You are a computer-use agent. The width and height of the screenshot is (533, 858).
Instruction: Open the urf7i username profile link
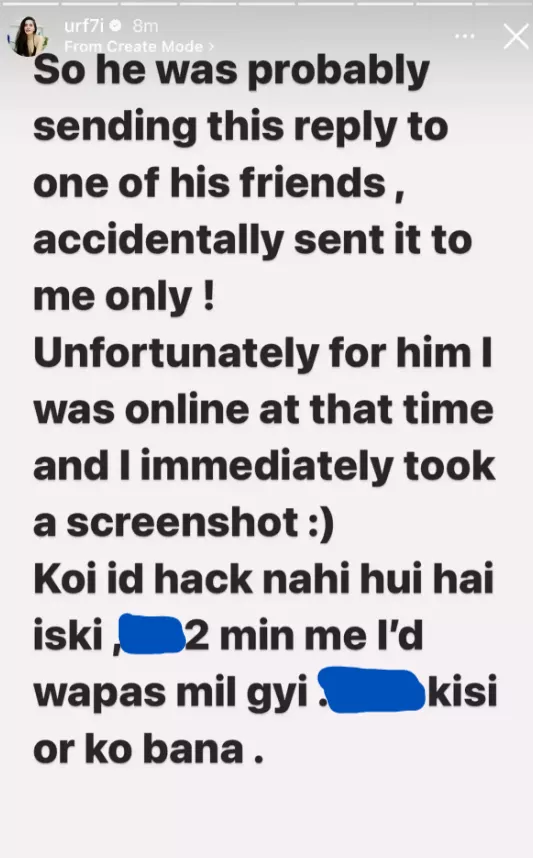pos(84,25)
